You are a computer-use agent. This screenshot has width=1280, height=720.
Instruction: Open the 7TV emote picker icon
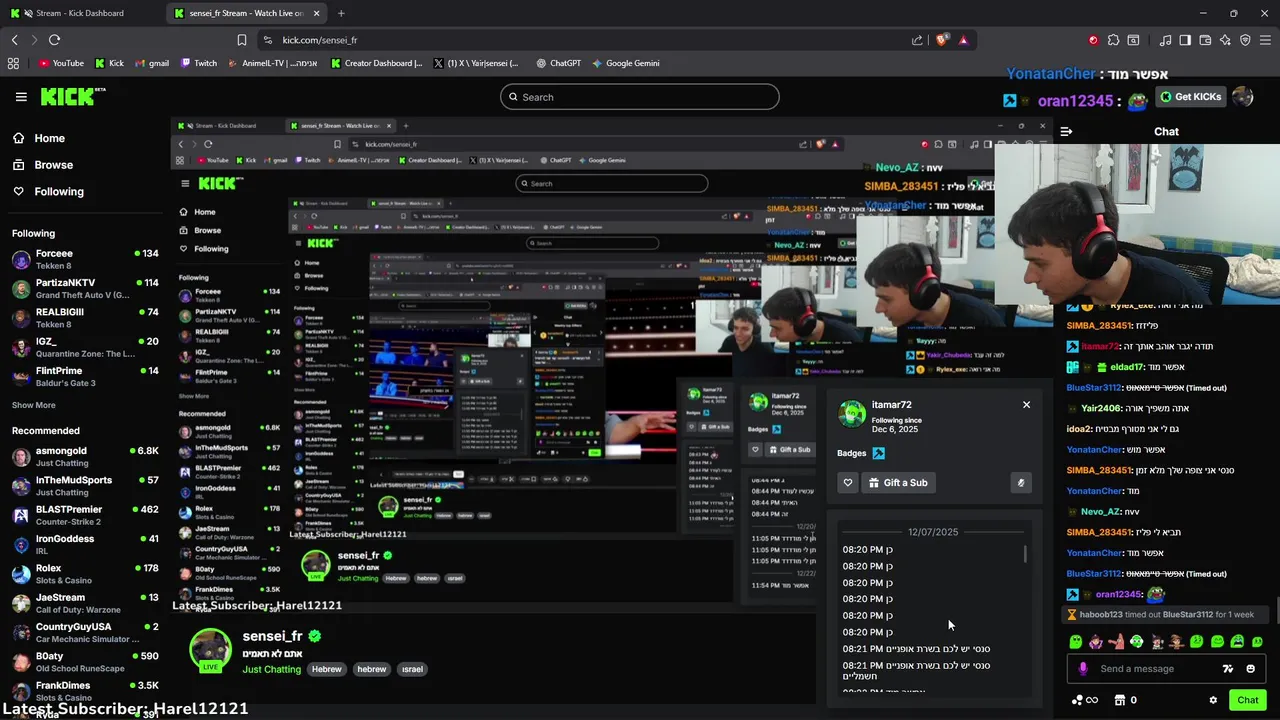pos(1228,669)
